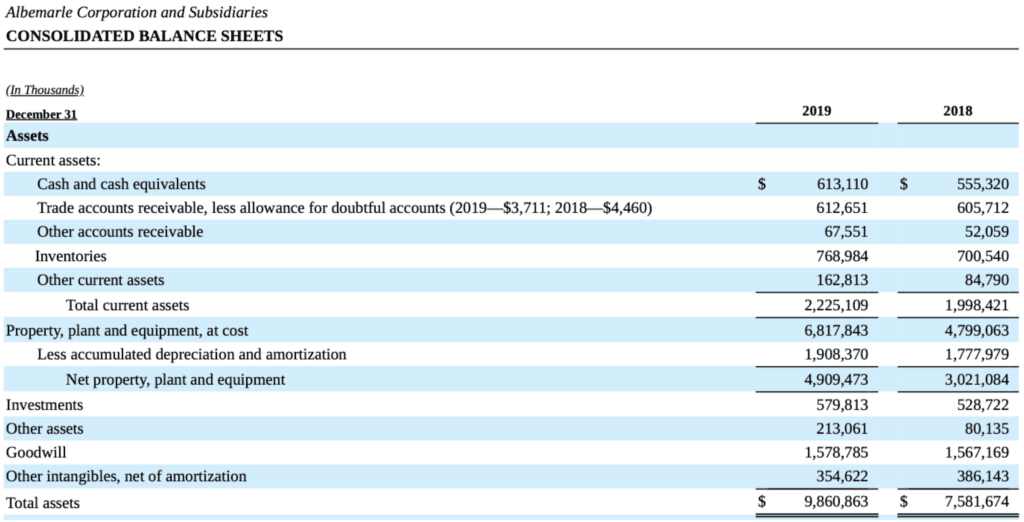Click total assets value 7,581,674
The width and height of the screenshot is (1024, 522).
(977, 502)
